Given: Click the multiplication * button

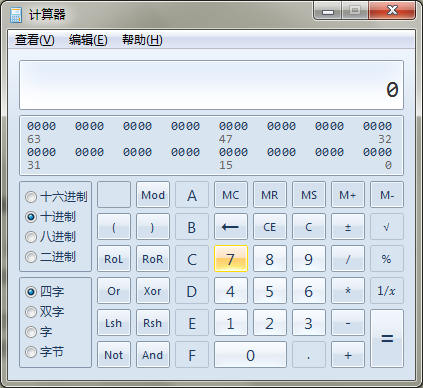Looking at the screenshot, I should point(348,291).
